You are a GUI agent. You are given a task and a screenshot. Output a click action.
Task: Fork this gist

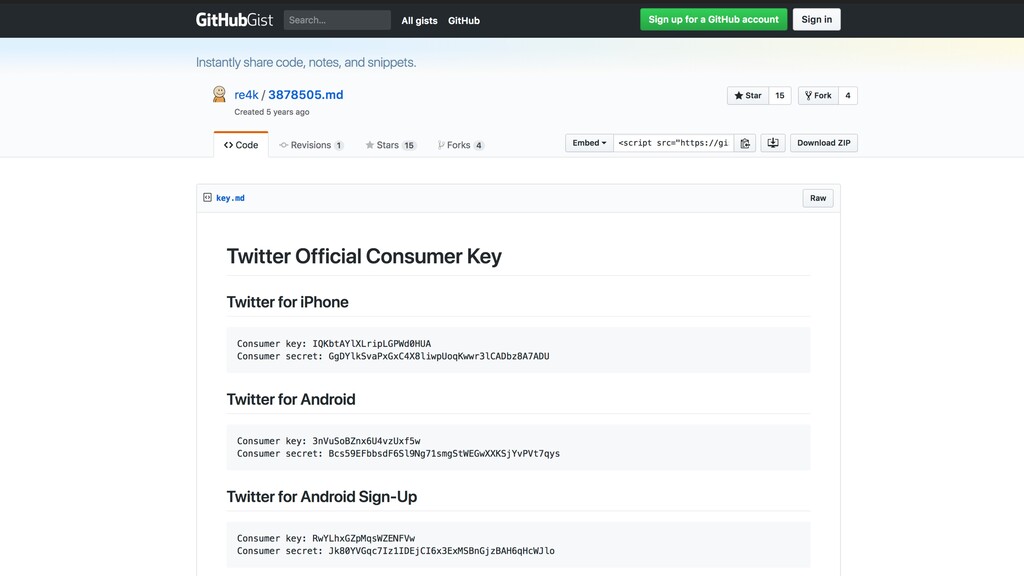[x=818, y=95]
